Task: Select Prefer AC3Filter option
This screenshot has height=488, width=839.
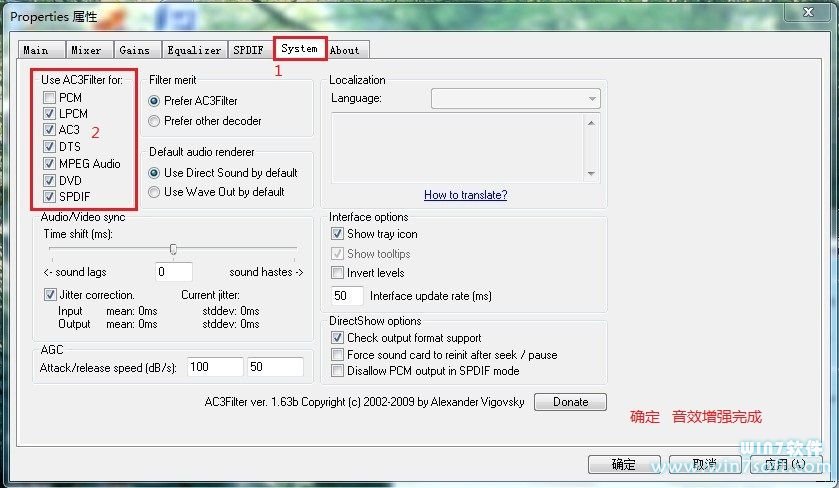Action: coord(154,101)
